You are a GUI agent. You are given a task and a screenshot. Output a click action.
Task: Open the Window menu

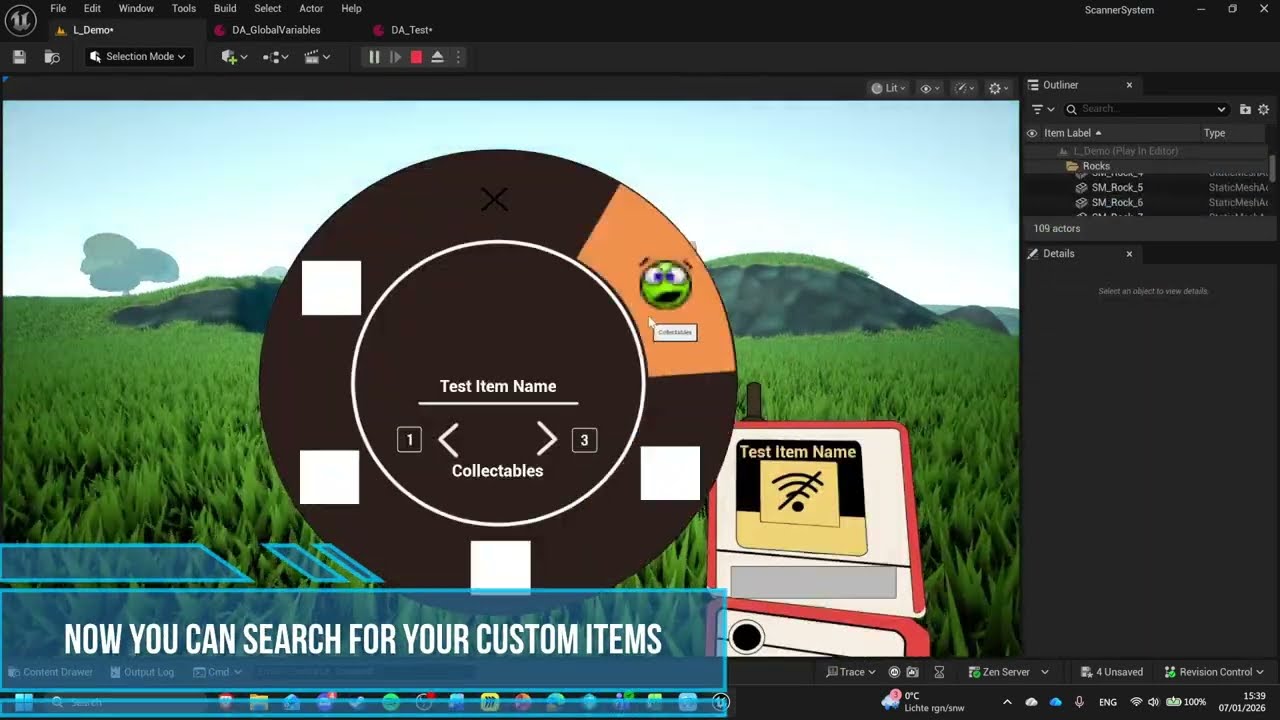pyautogui.click(x=136, y=8)
